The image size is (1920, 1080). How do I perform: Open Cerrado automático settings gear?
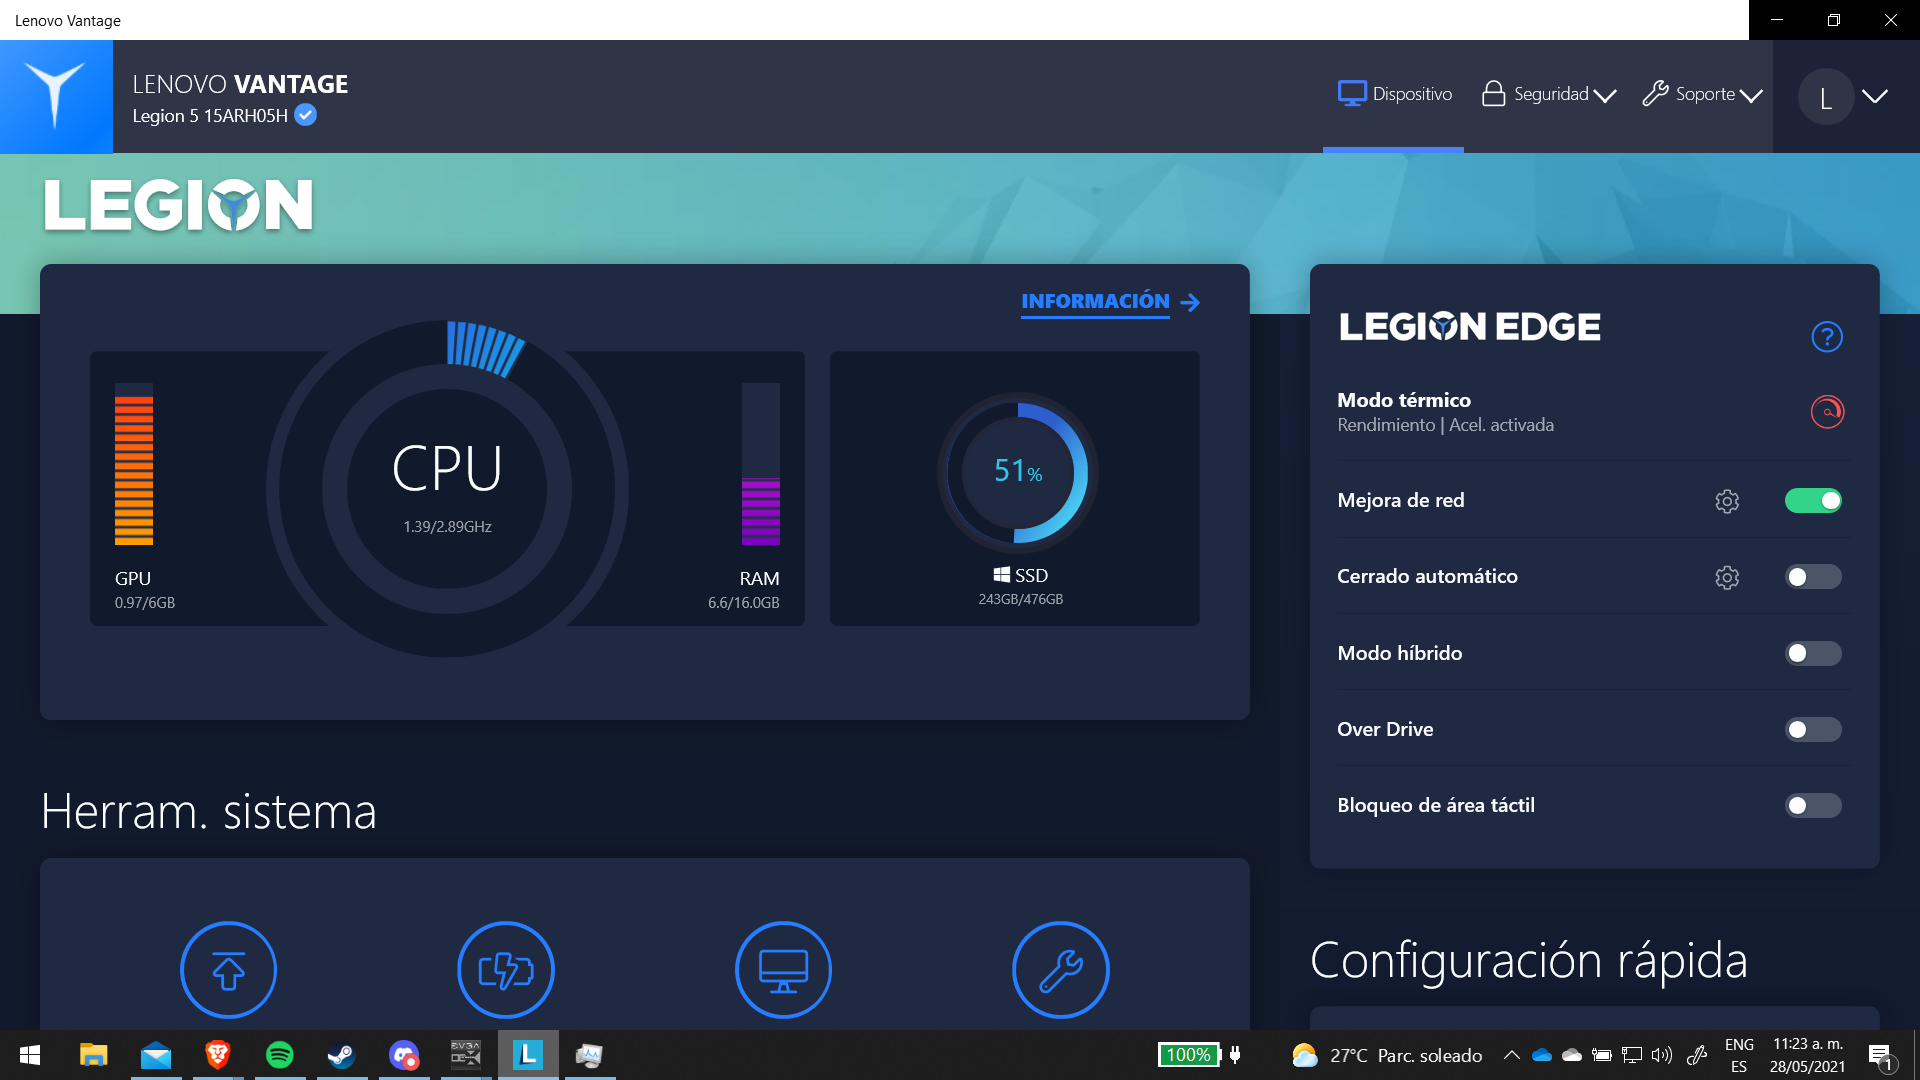[x=1726, y=577]
